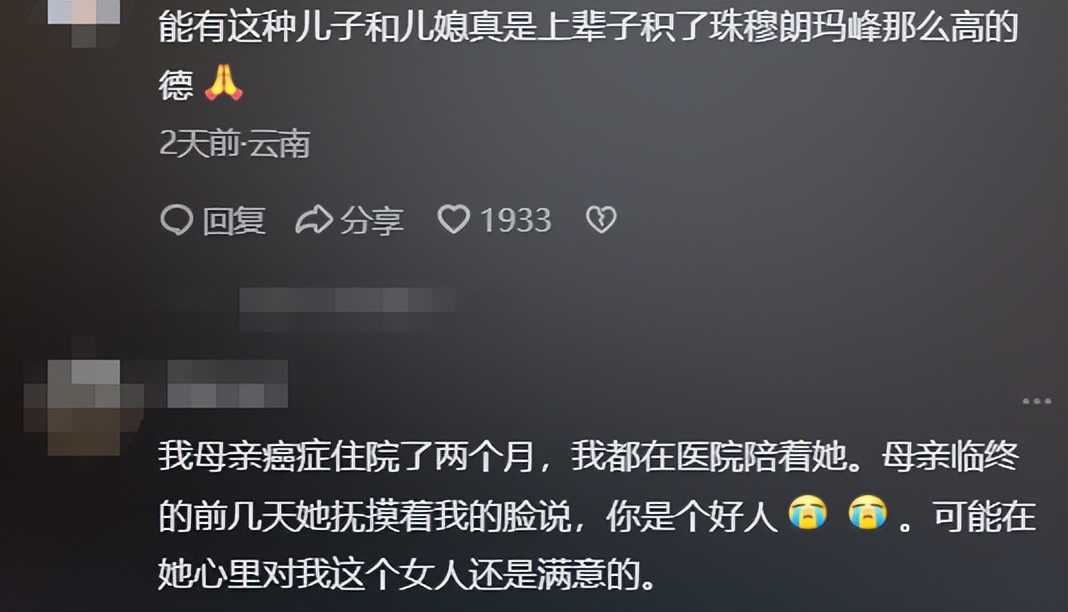Select the comment line starting 我母亲癌症住院

click(x=588, y=456)
